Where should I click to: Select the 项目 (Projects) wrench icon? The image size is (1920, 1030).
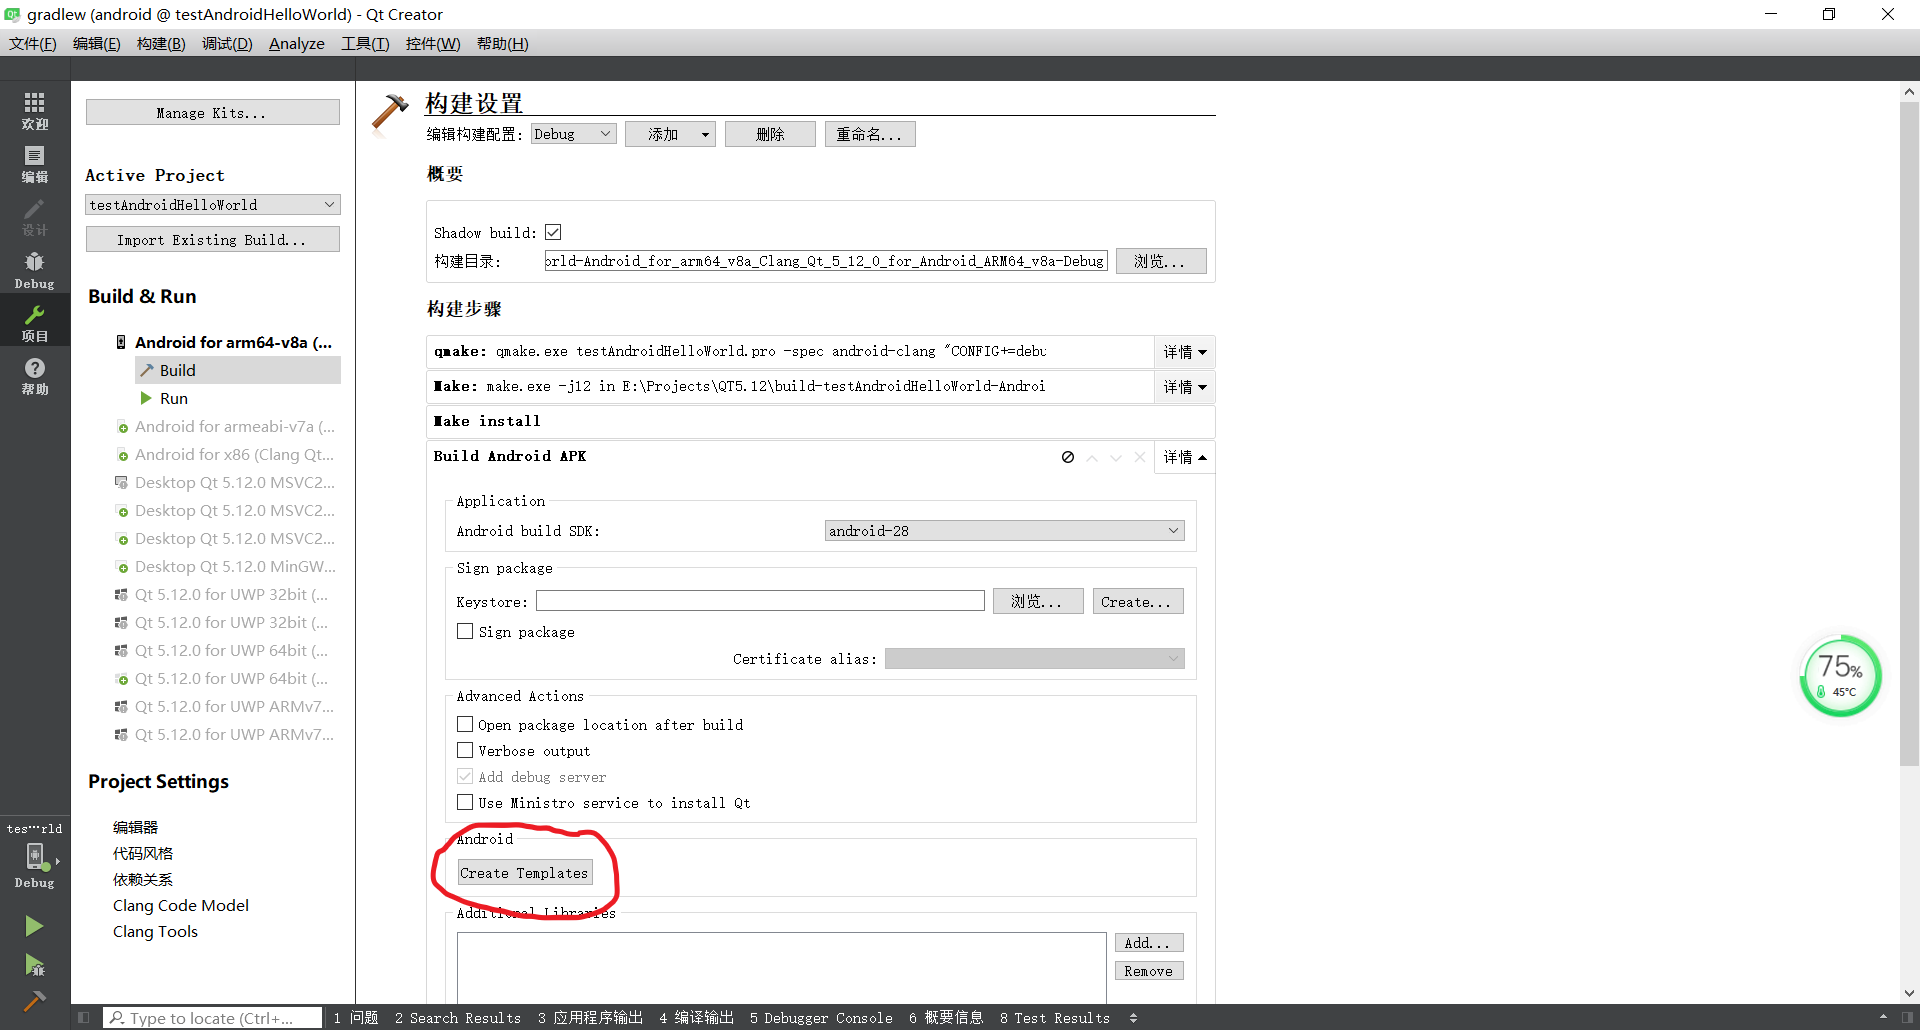(34, 320)
